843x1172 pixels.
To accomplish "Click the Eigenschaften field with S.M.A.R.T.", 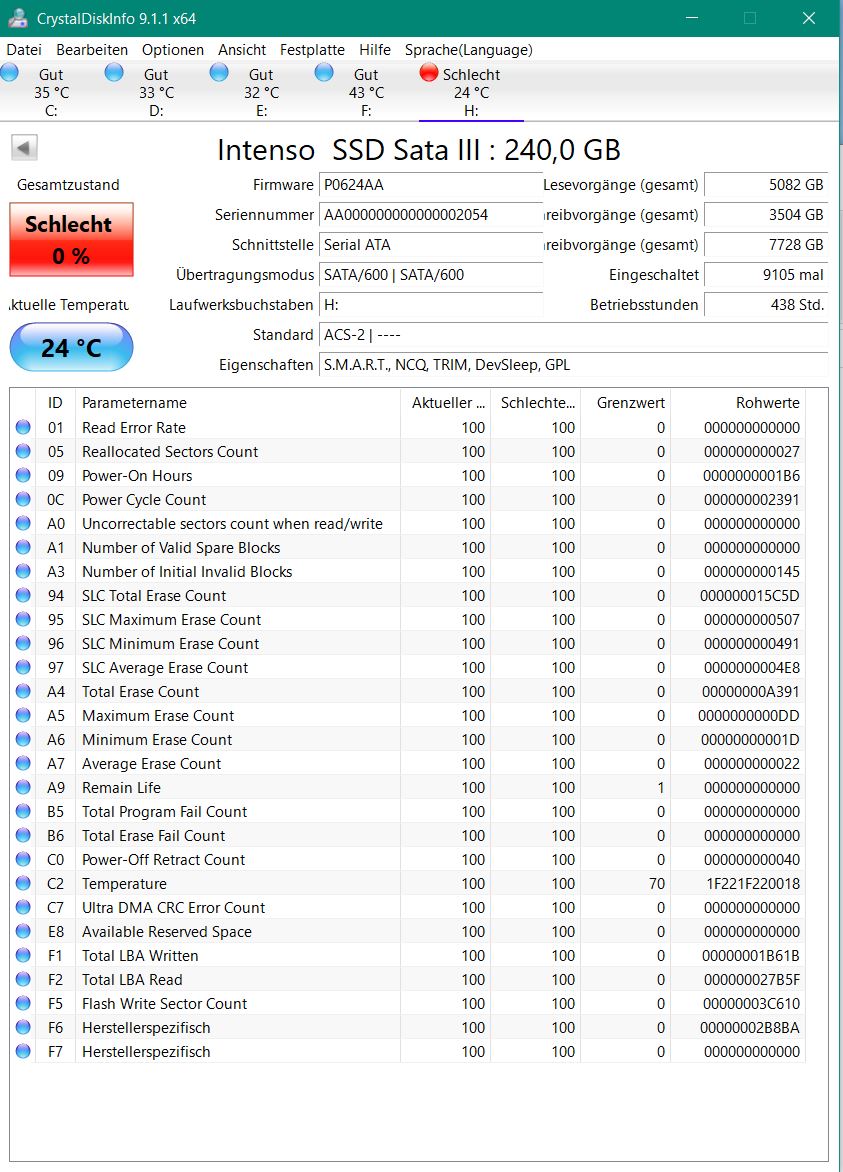I will pos(573,365).
